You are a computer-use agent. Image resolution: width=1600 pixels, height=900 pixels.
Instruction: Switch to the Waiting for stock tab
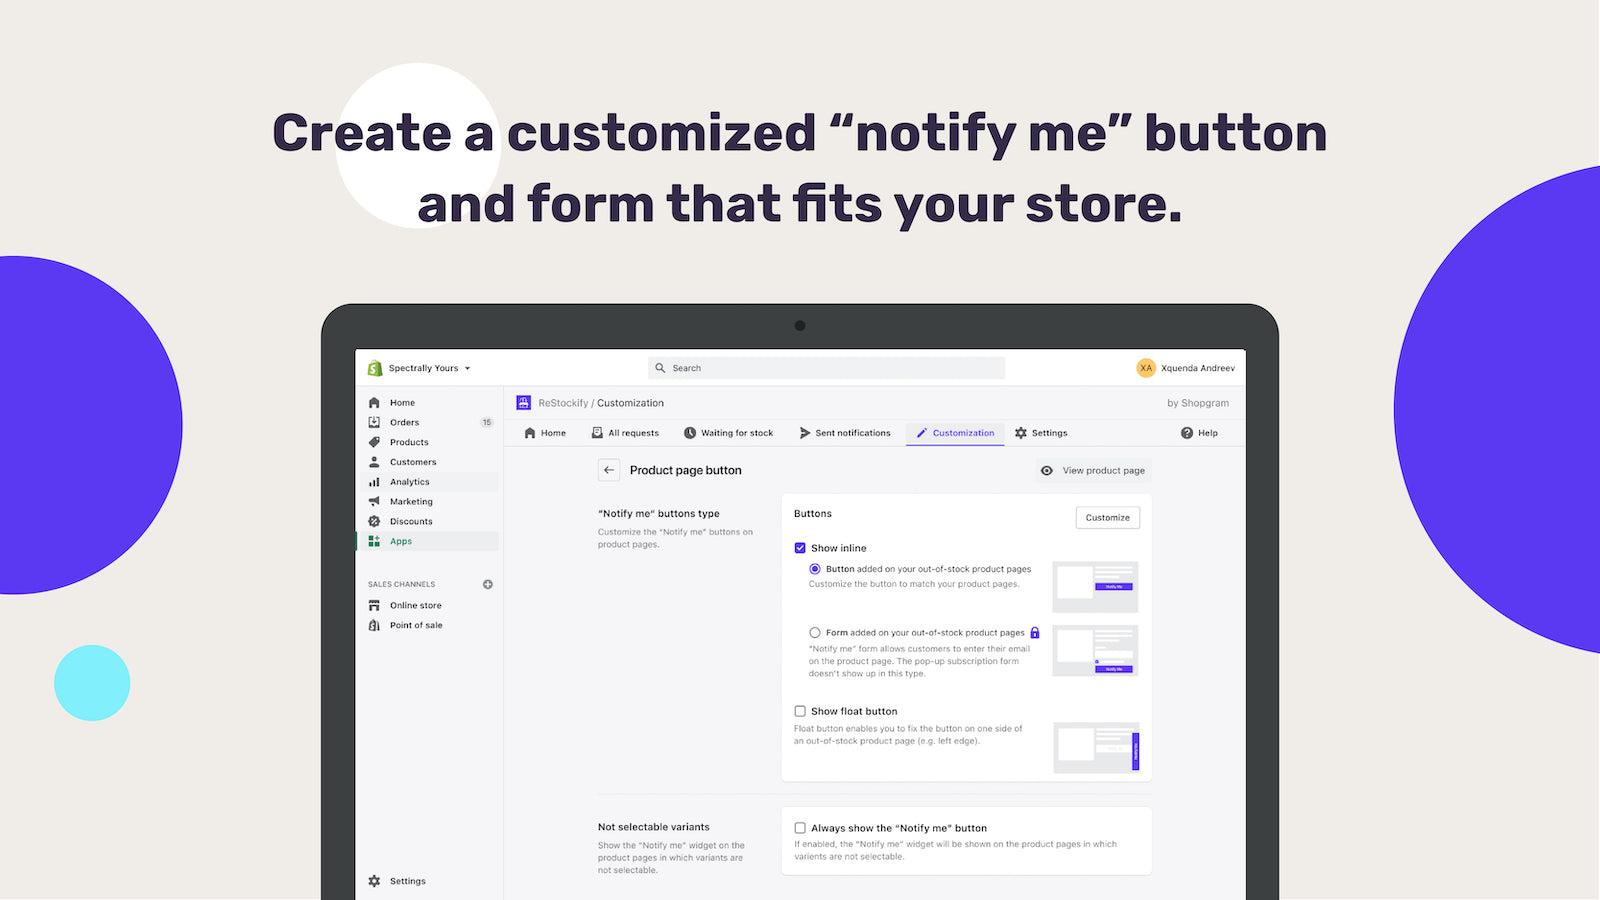coord(728,433)
